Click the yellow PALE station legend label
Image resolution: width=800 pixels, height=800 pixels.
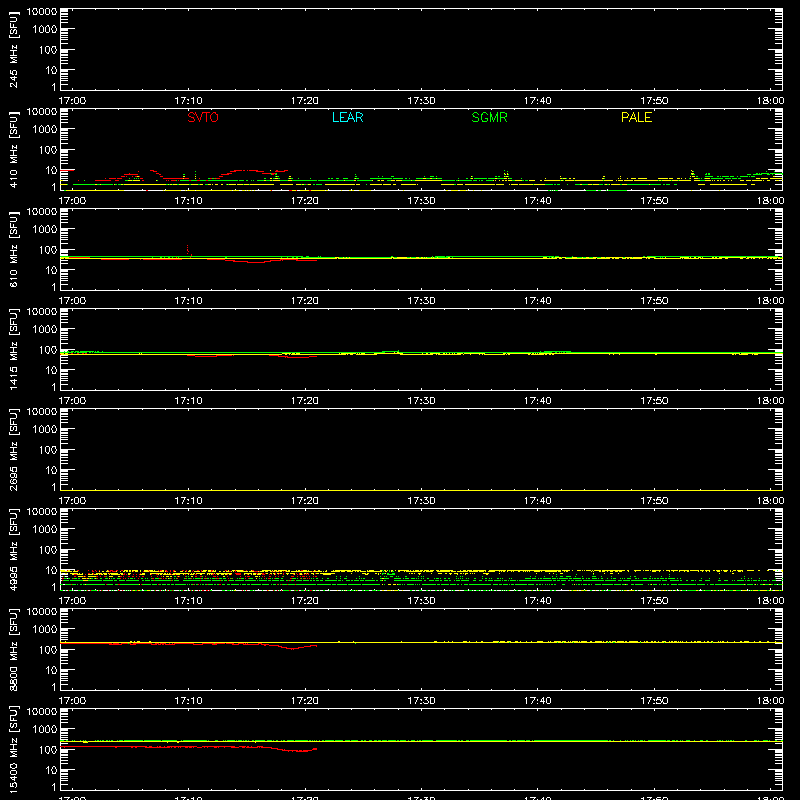(636, 117)
